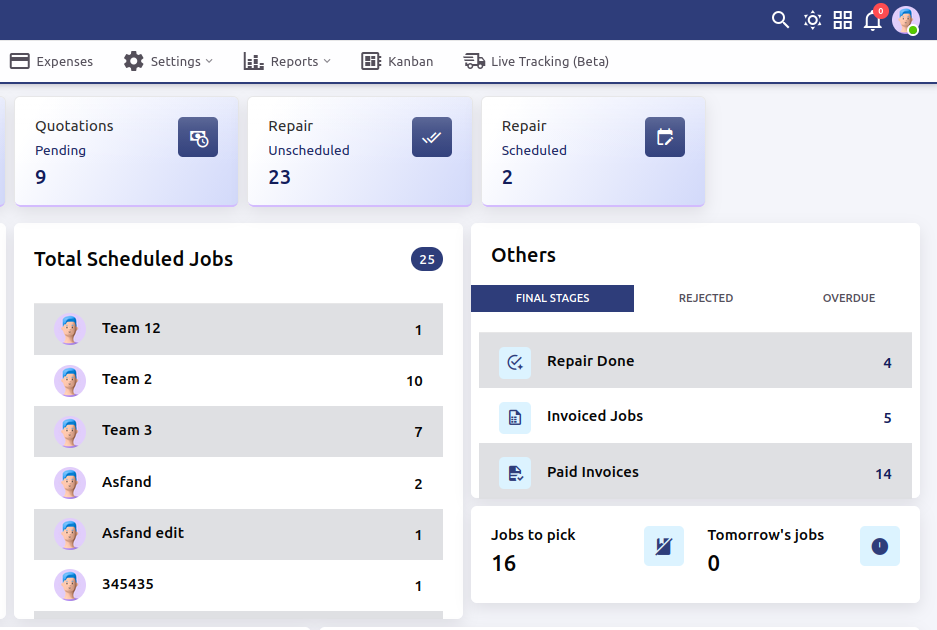Screen dimensions: 937x630
Task: Click the Repair Scheduled forward icon
Action: 665,137
